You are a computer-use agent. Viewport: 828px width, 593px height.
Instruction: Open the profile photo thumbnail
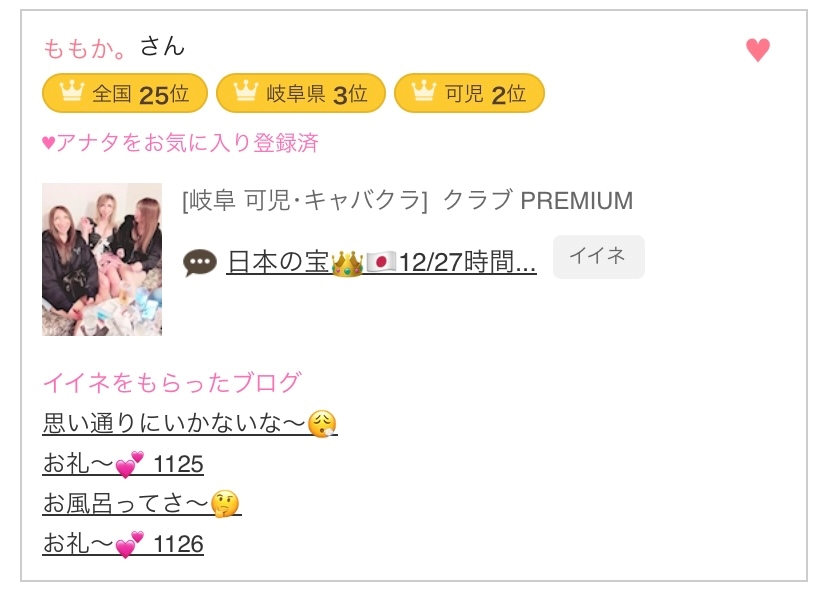102,259
